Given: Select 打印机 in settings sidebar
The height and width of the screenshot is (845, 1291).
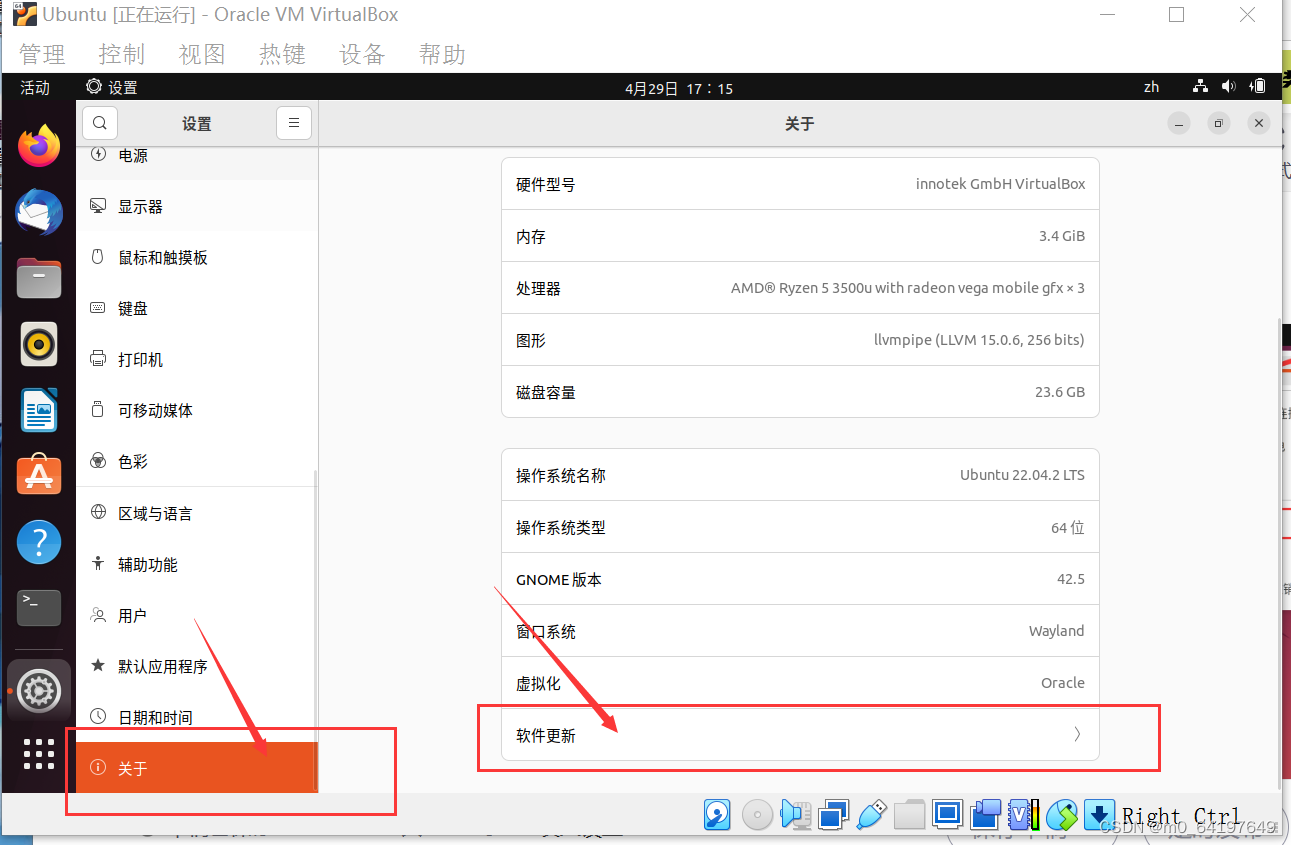Looking at the screenshot, I should (197, 359).
